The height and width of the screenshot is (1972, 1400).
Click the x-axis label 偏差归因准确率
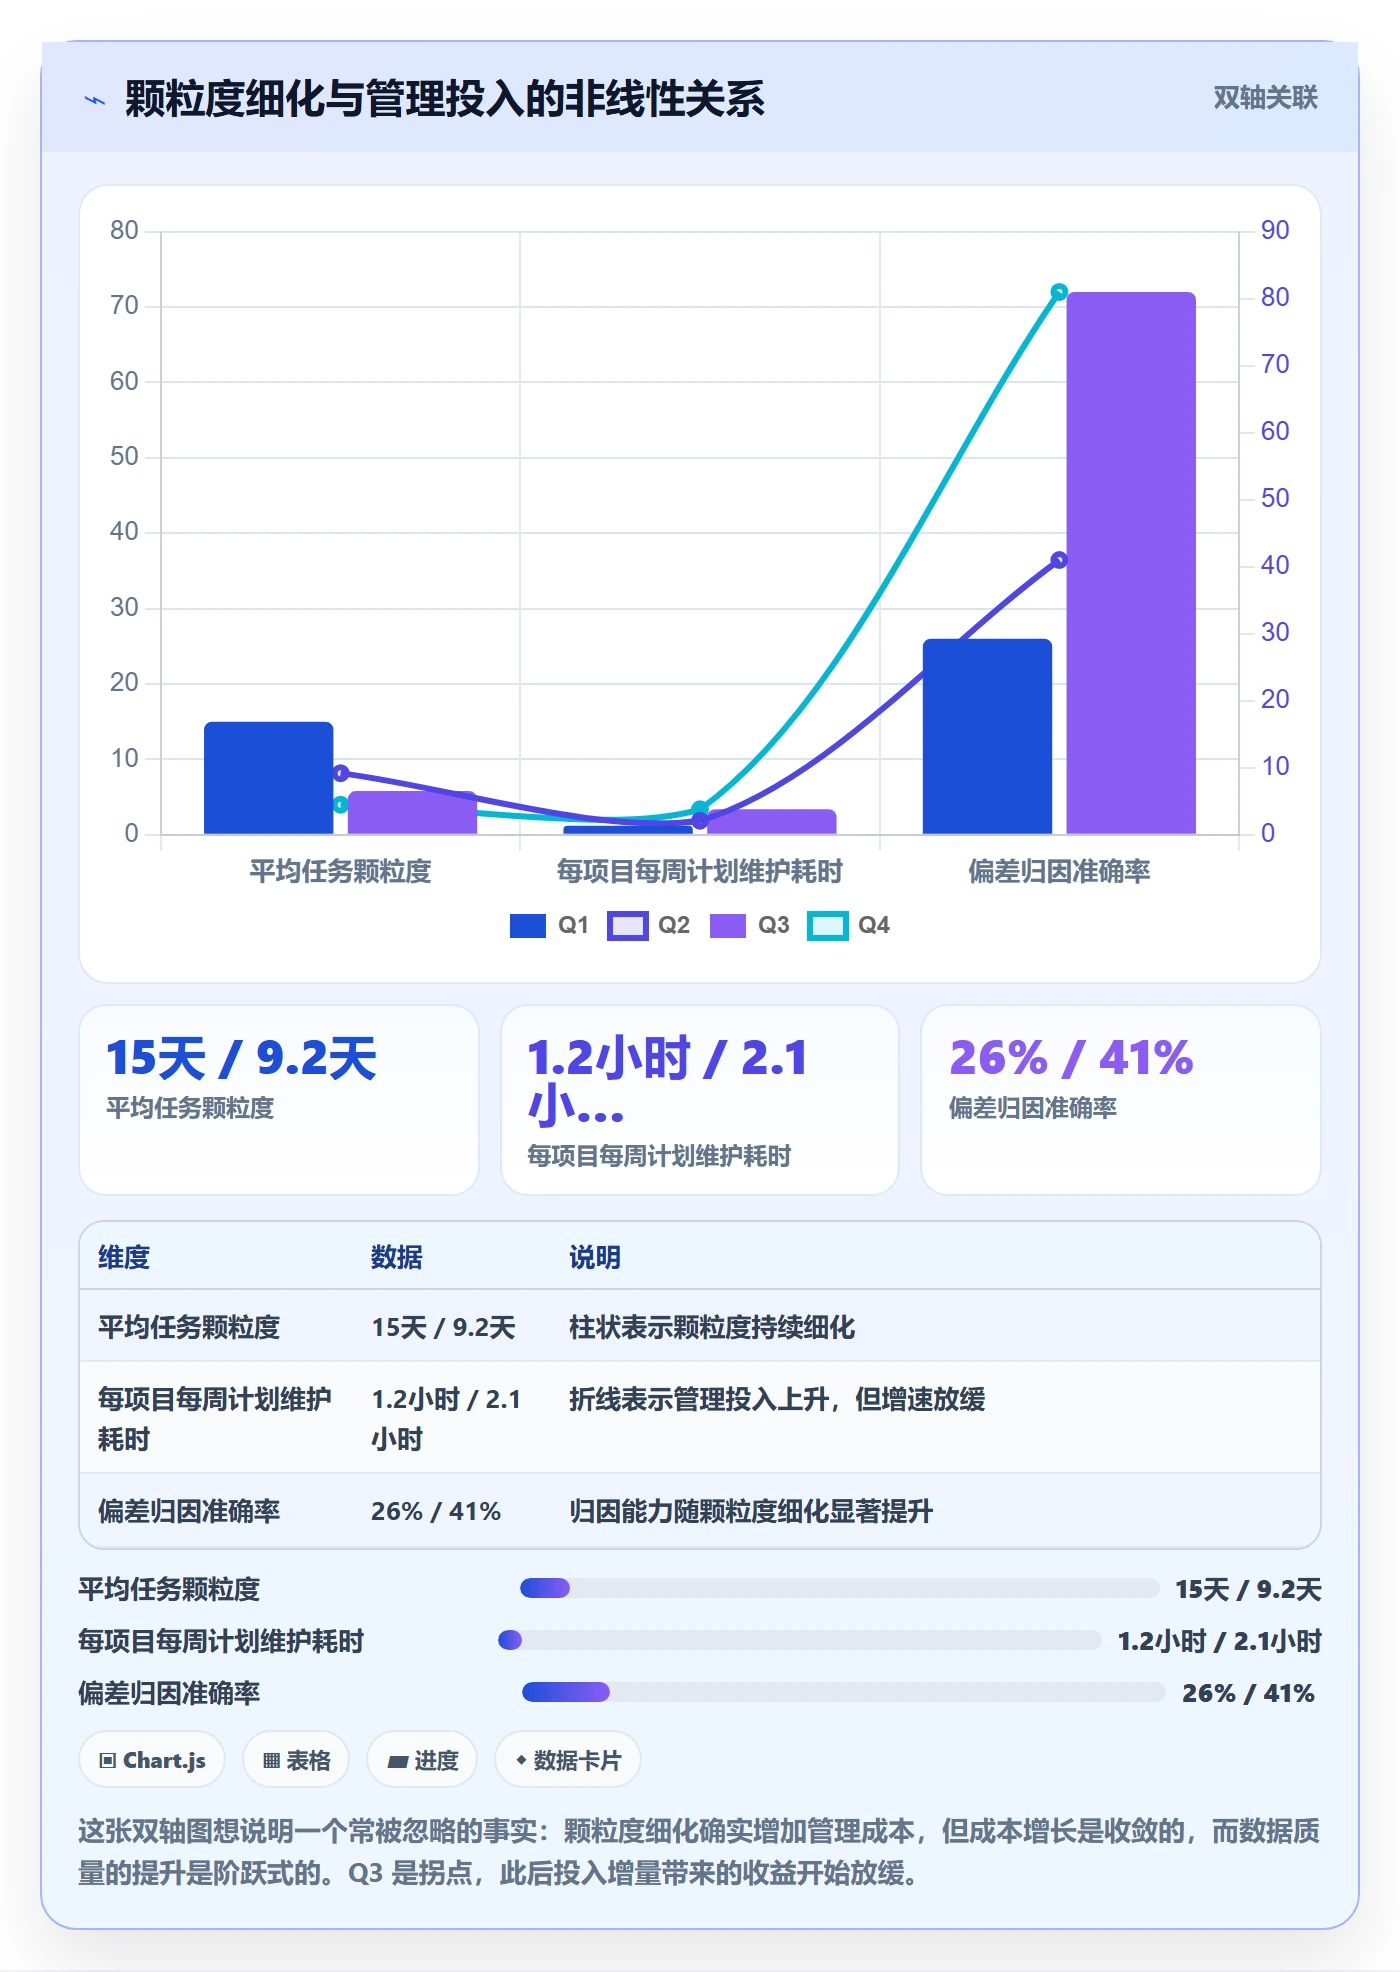coord(1059,871)
